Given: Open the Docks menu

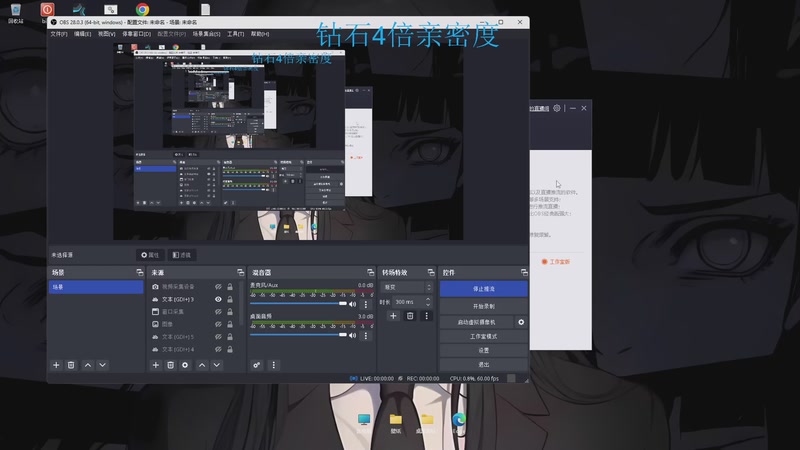Looking at the screenshot, I should 136,34.
